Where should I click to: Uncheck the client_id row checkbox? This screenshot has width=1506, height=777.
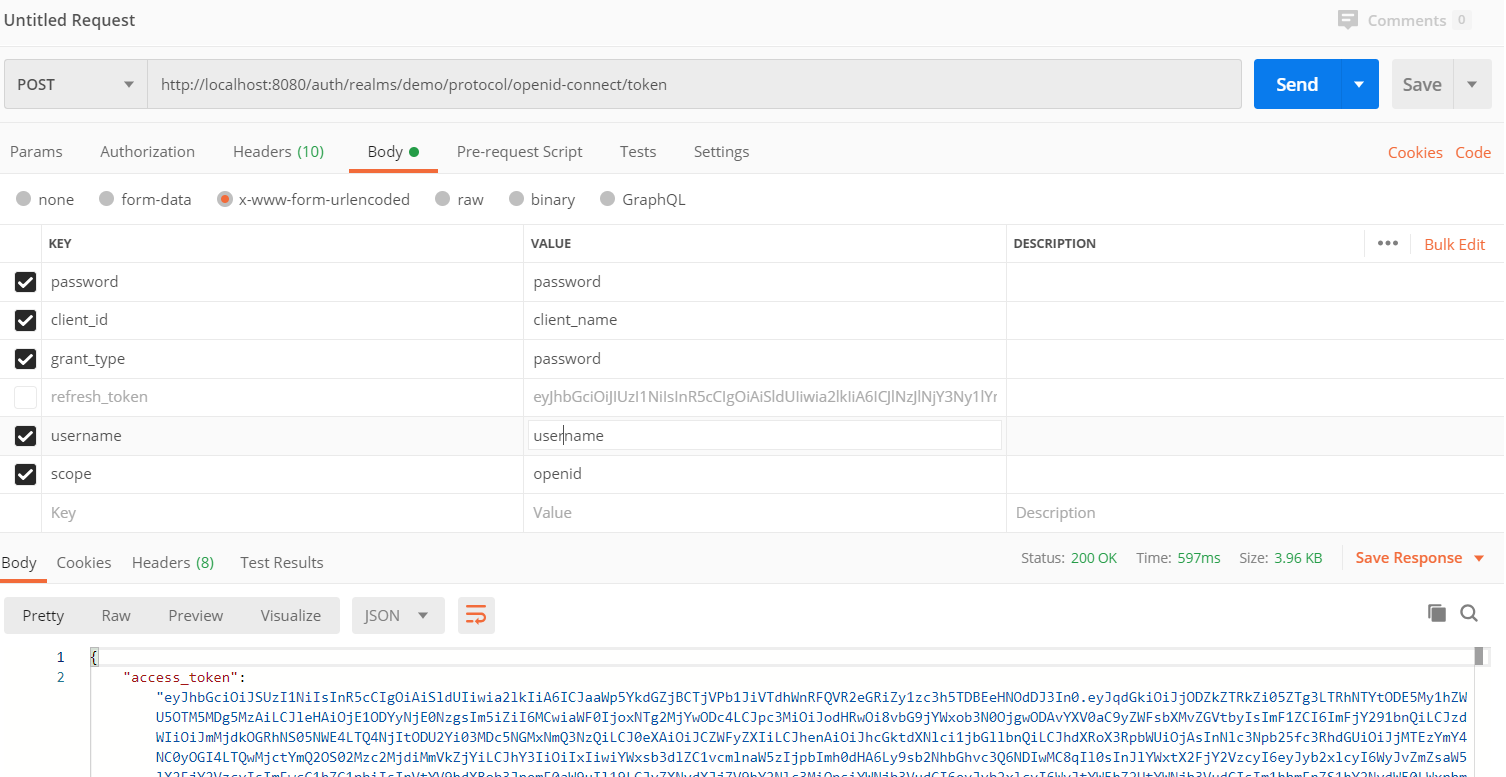coord(25,320)
